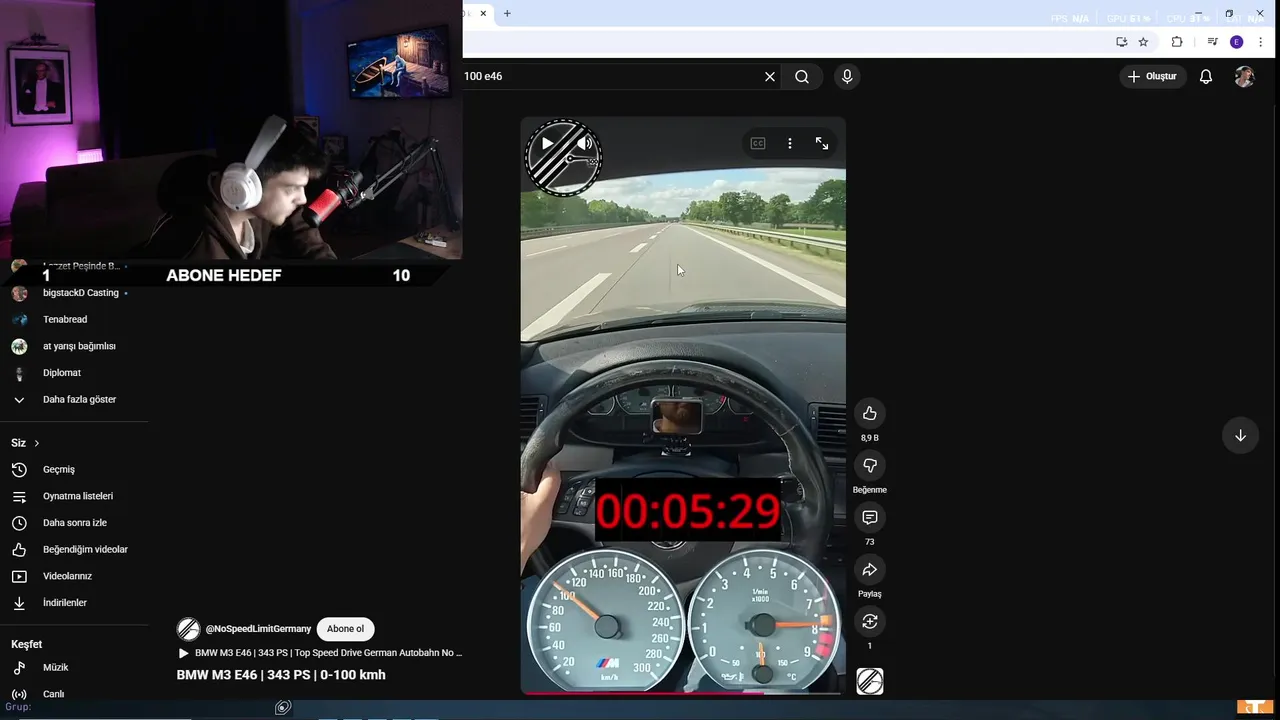The width and height of the screenshot is (1280, 720).
Task: Open the remix icon on the Short
Action: click(x=870, y=621)
